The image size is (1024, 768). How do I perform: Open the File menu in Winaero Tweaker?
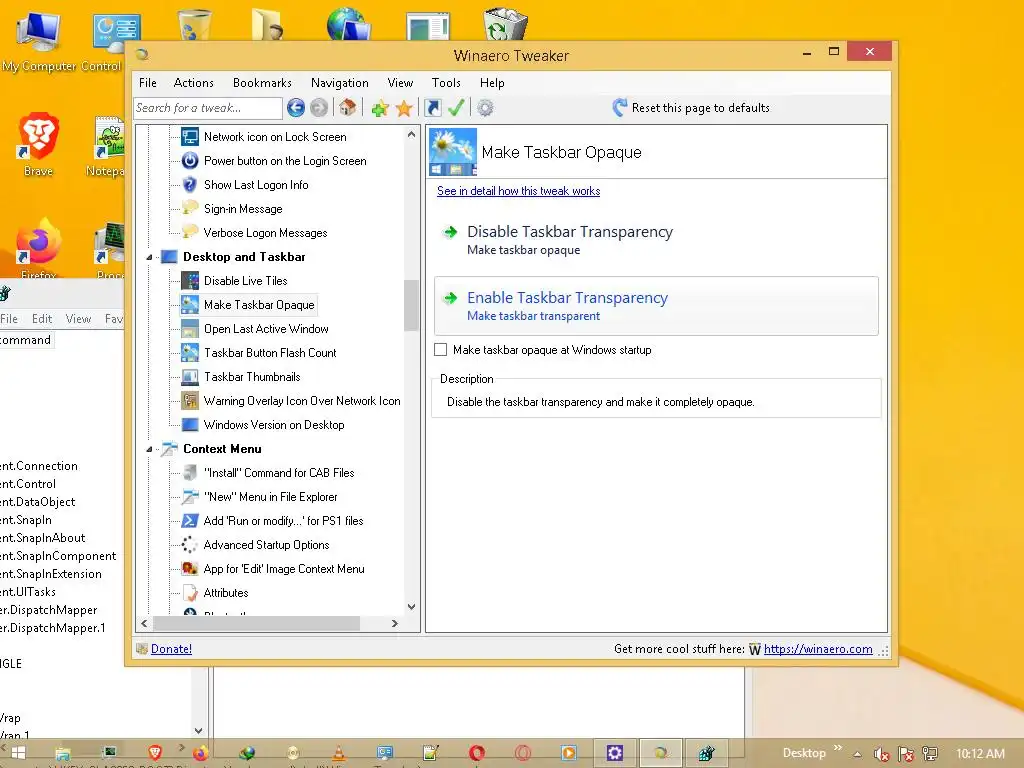(148, 83)
